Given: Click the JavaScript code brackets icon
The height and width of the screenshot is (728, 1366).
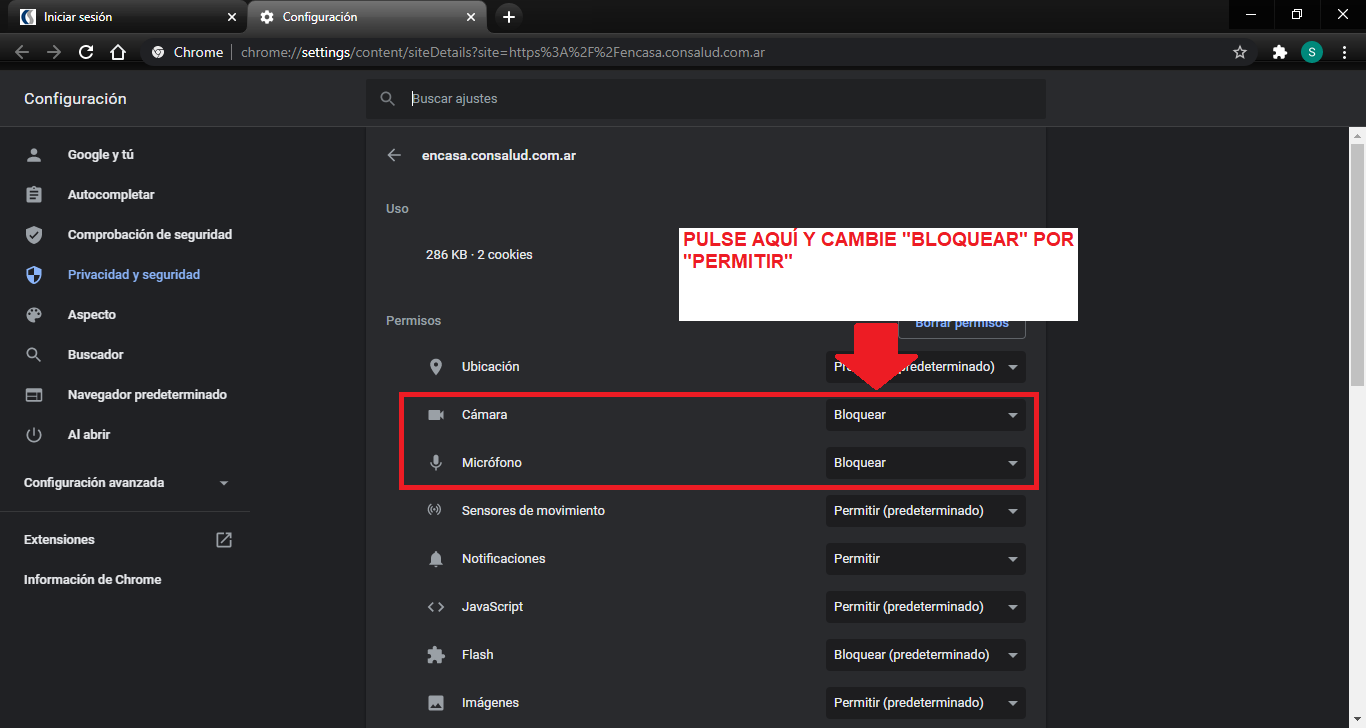Looking at the screenshot, I should click(x=436, y=606).
